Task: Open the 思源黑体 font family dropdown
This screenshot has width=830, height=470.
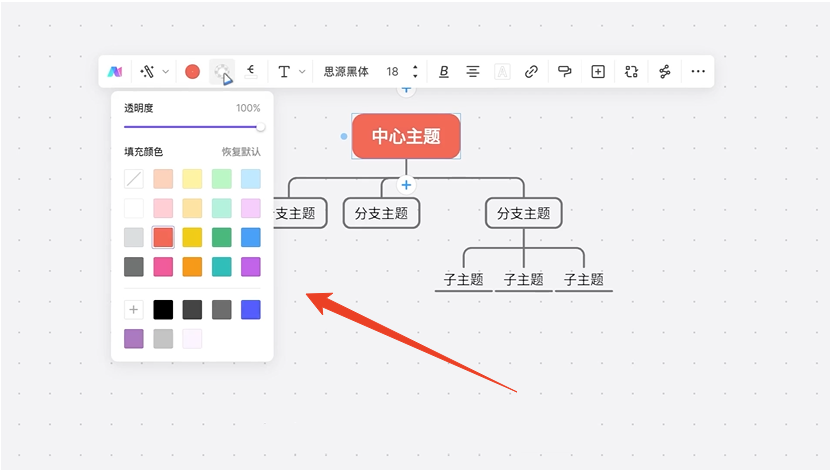Action: point(346,72)
